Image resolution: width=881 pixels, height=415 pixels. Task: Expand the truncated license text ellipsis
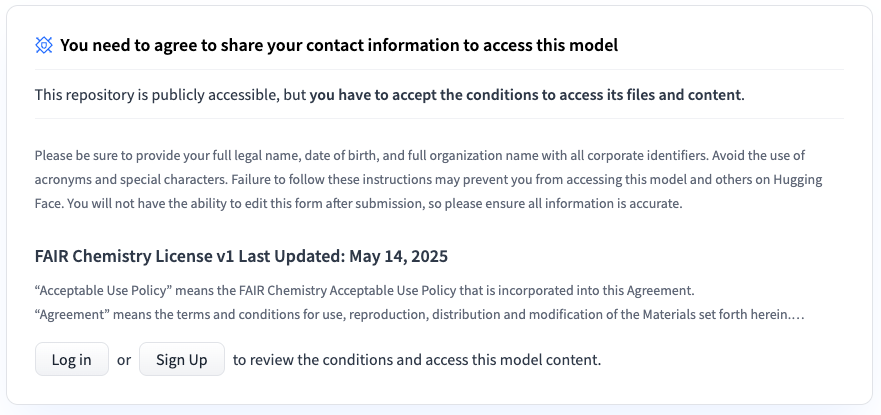799,314
